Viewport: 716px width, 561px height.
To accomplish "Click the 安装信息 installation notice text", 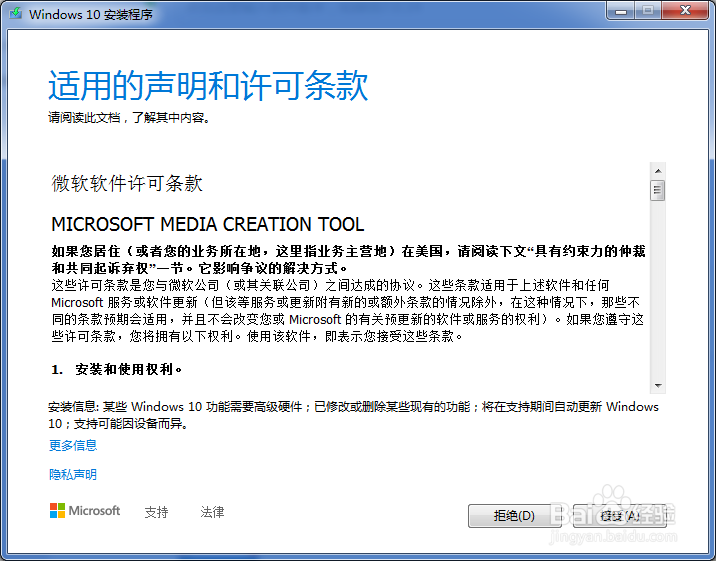I will [x=353, y=415].
